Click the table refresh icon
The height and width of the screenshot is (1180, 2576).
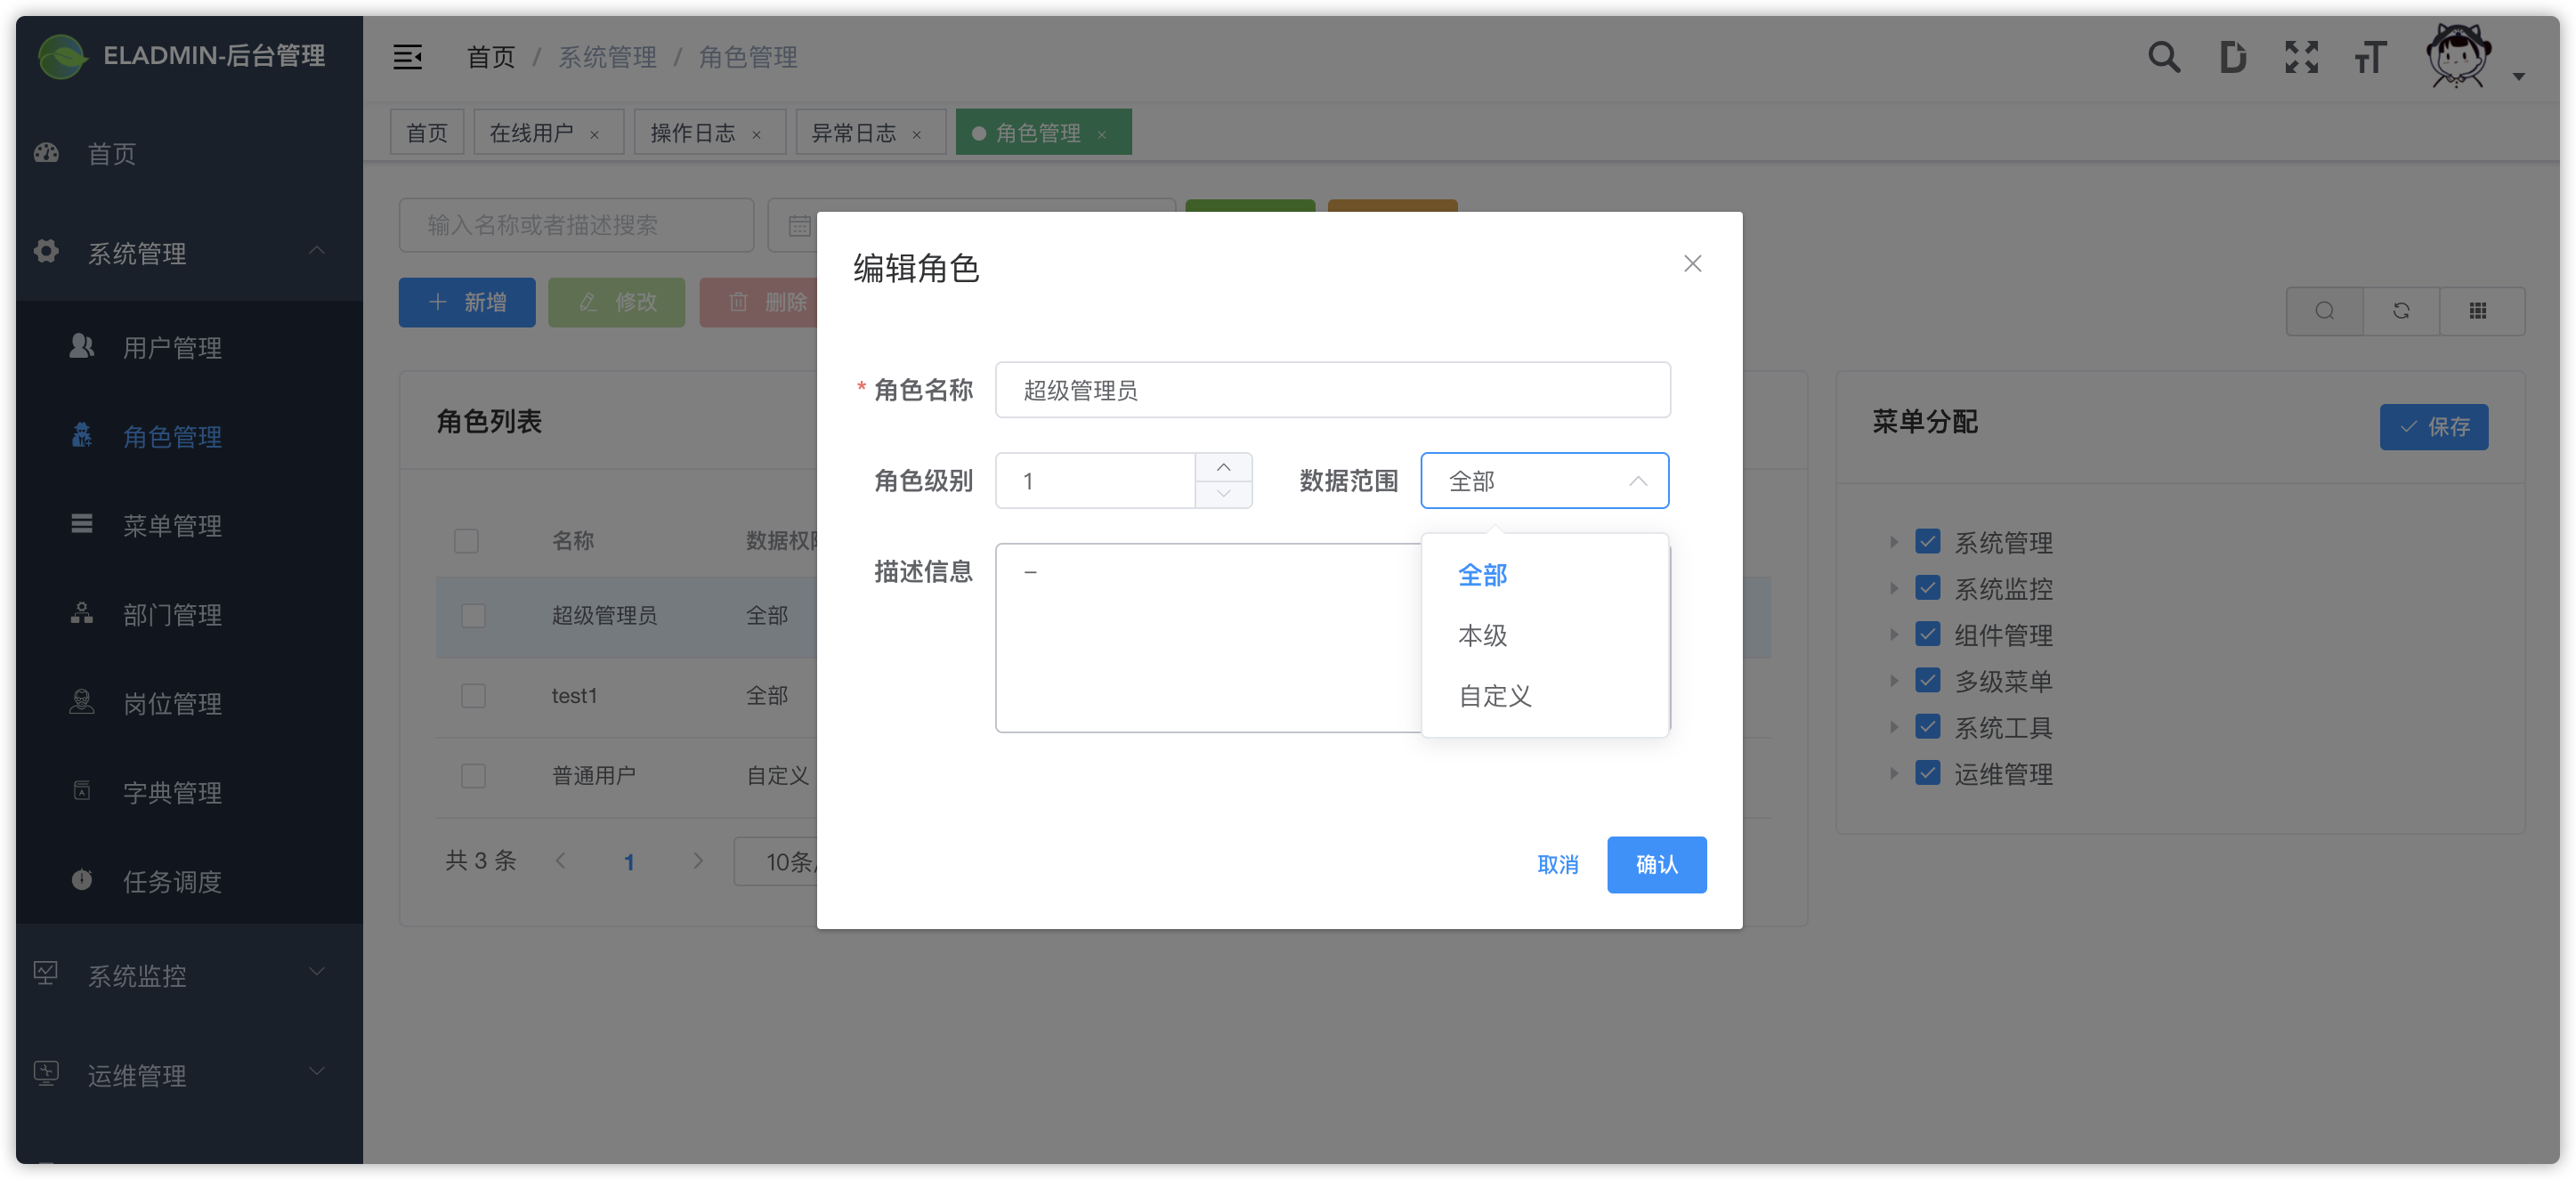click(2401, 311)
